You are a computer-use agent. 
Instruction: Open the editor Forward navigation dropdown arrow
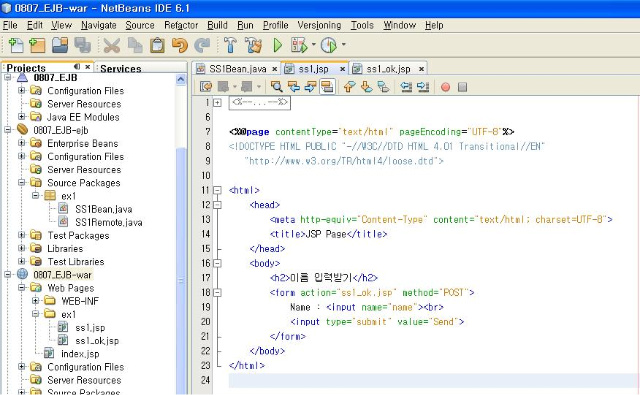coord(258,87)
